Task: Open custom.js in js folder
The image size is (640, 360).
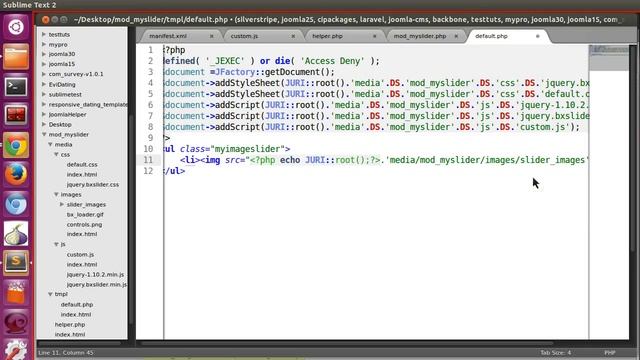Action: click(80, 254)
